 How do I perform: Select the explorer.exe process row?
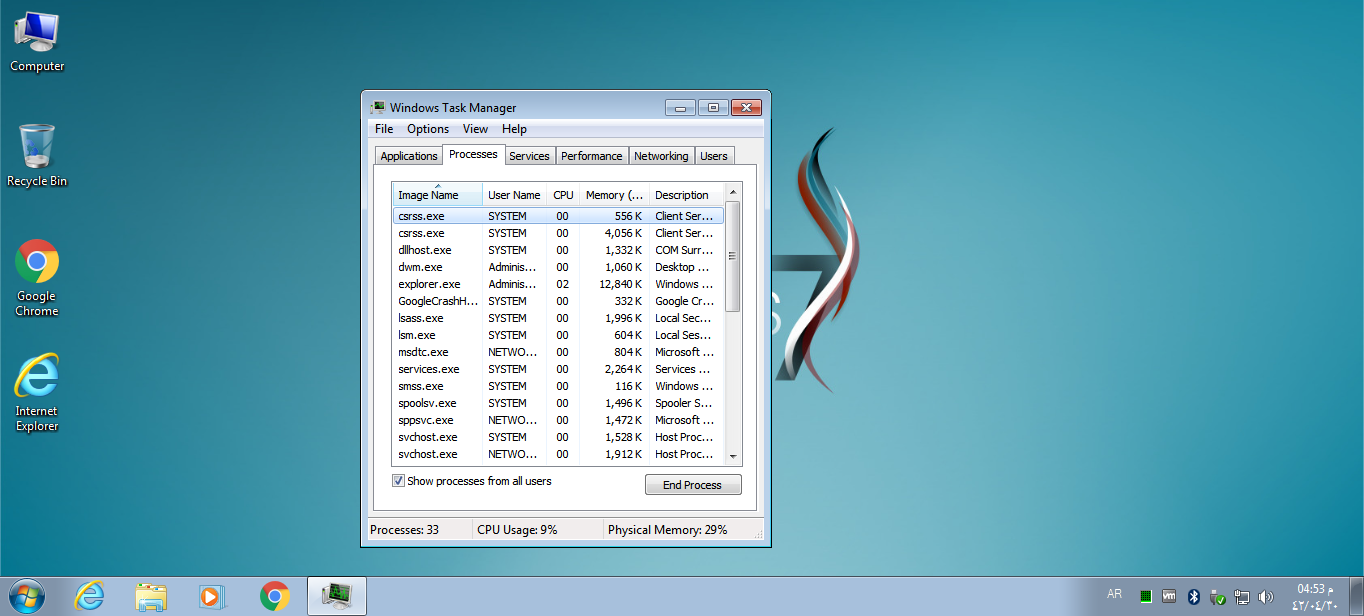click(558, 284)
